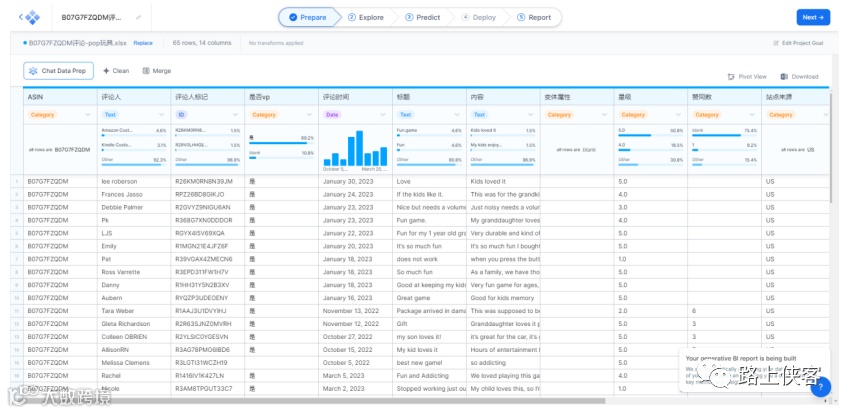The height and width of the screenshot is (413, 849).
Task: Go to the Explore step
Action: [x=366, y=17]
